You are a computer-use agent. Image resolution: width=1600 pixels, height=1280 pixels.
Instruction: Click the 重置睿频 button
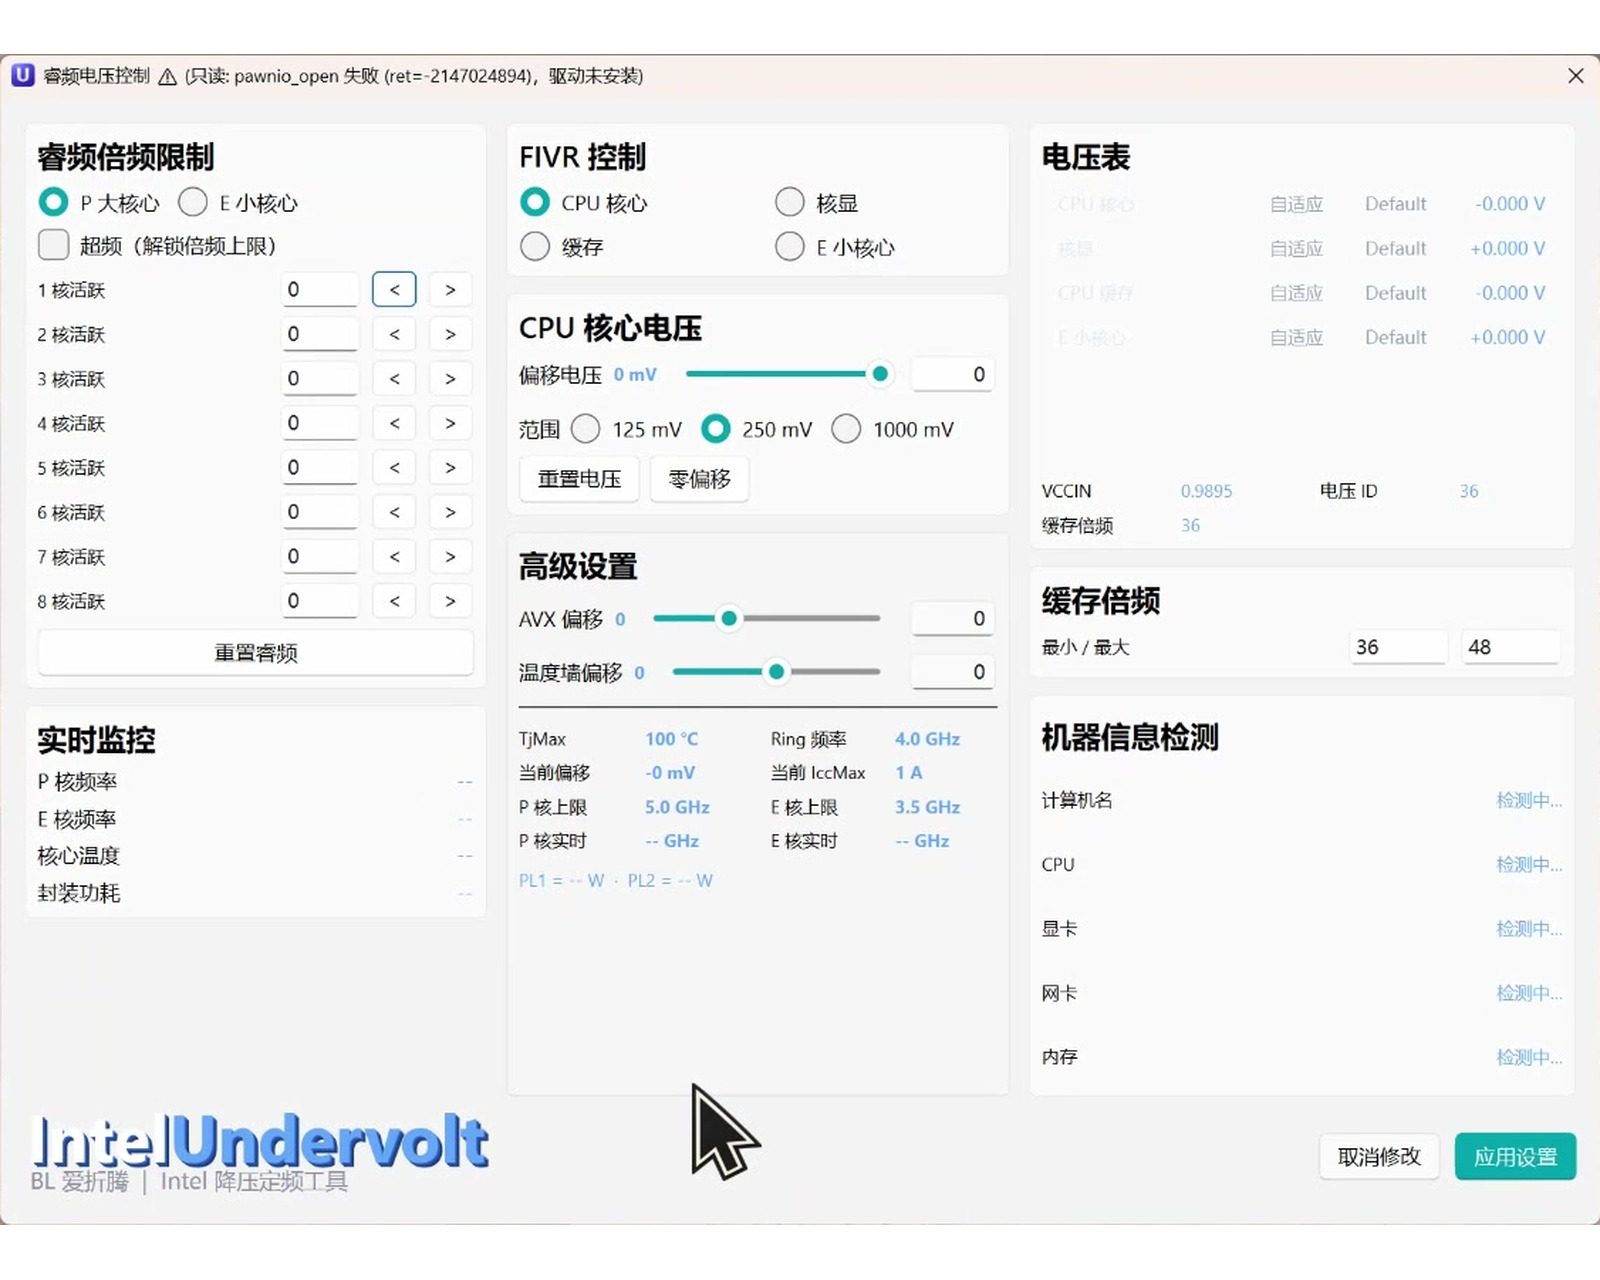(256, 653)
